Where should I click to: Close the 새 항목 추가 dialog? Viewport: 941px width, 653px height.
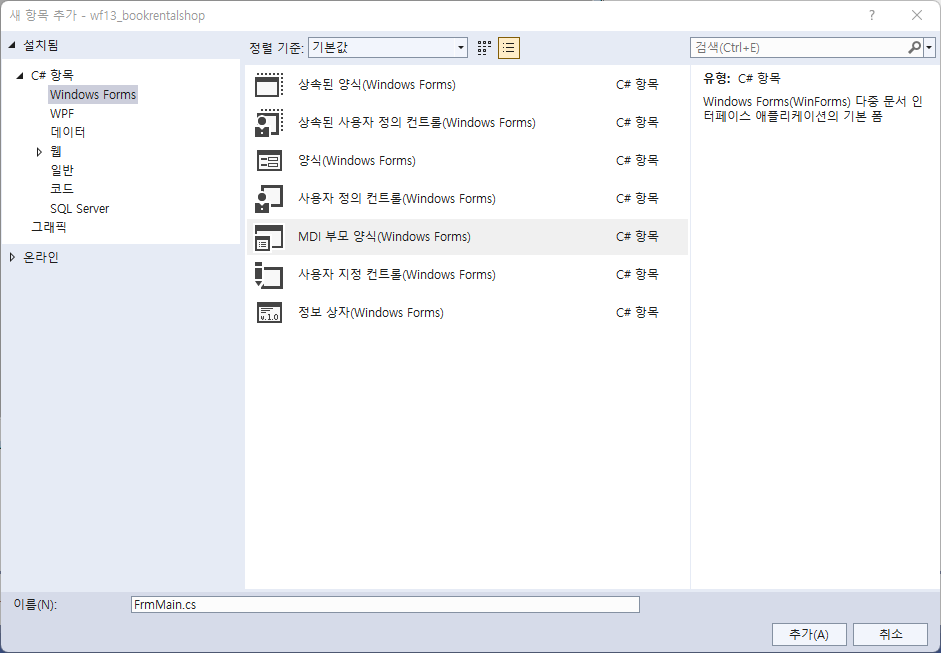(917, 16)
